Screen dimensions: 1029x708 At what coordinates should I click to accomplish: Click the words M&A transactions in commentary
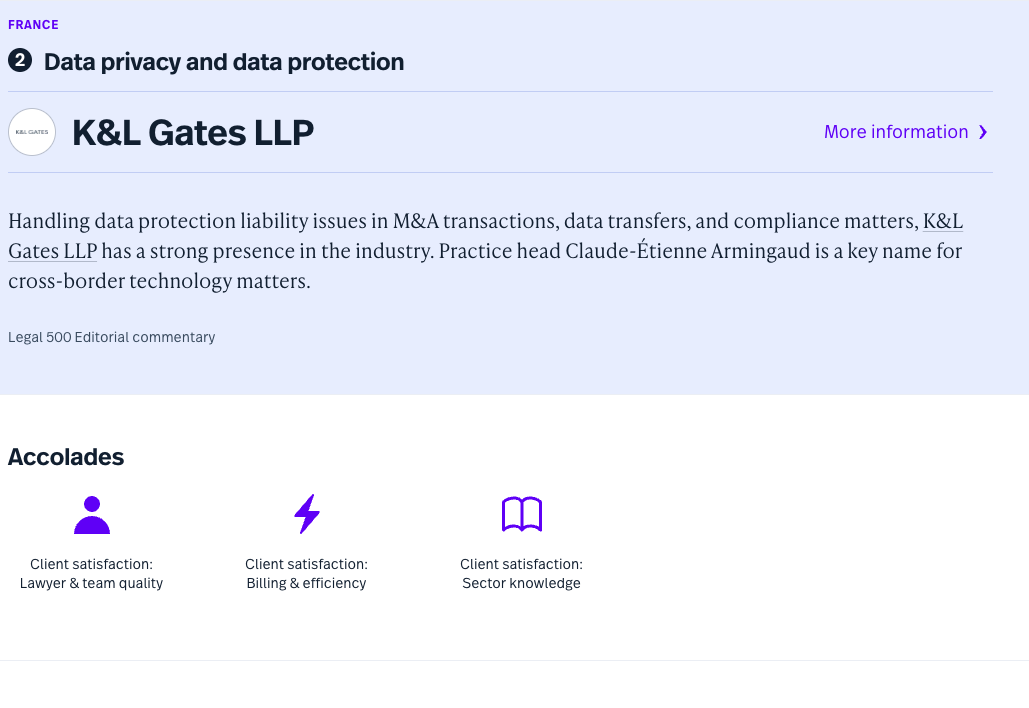tap(470, 222)
